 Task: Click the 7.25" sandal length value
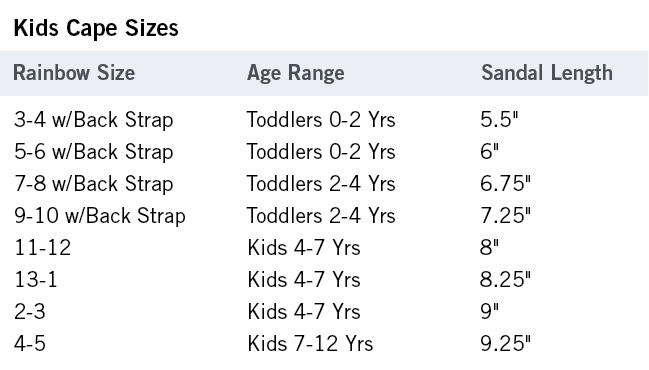(x=505, y=215)
